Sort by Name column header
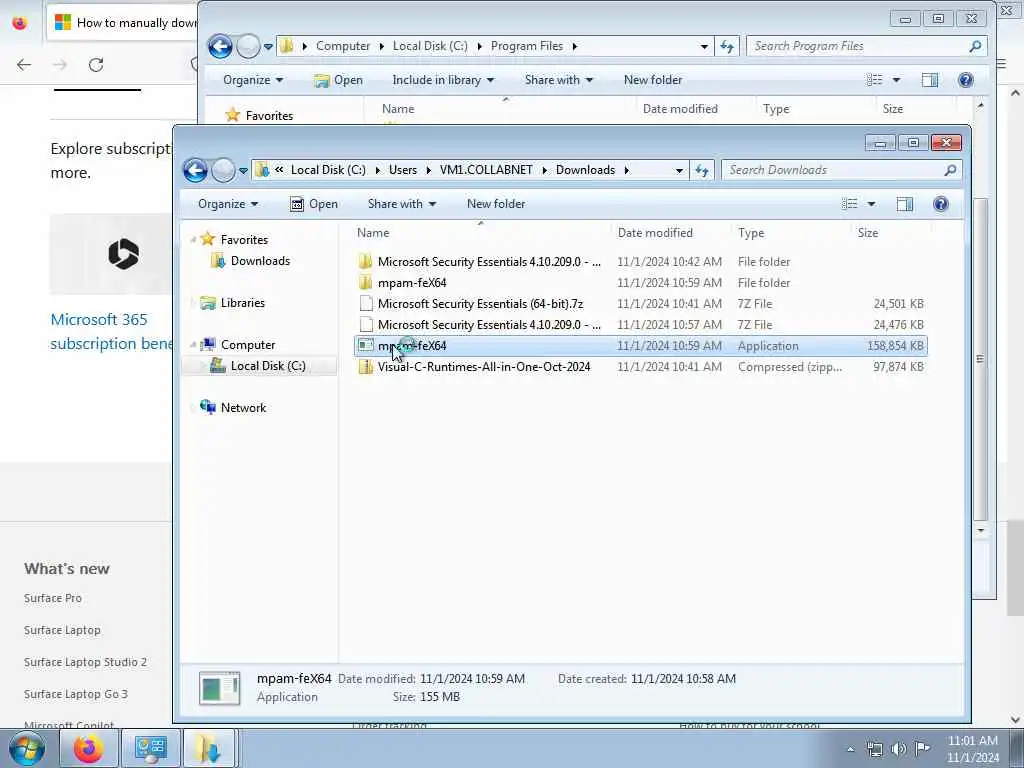 tap(373, 232)
